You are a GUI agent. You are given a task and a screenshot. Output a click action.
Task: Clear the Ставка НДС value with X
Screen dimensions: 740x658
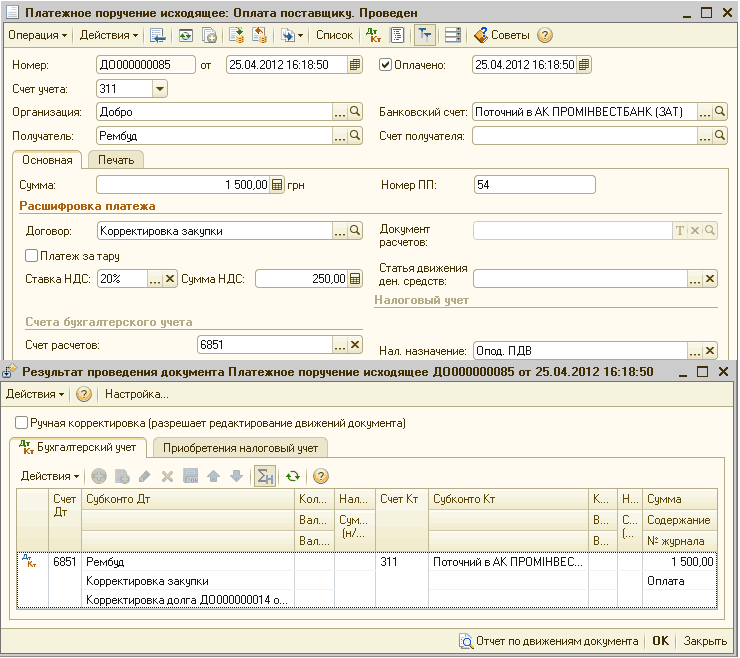point(170,279)
